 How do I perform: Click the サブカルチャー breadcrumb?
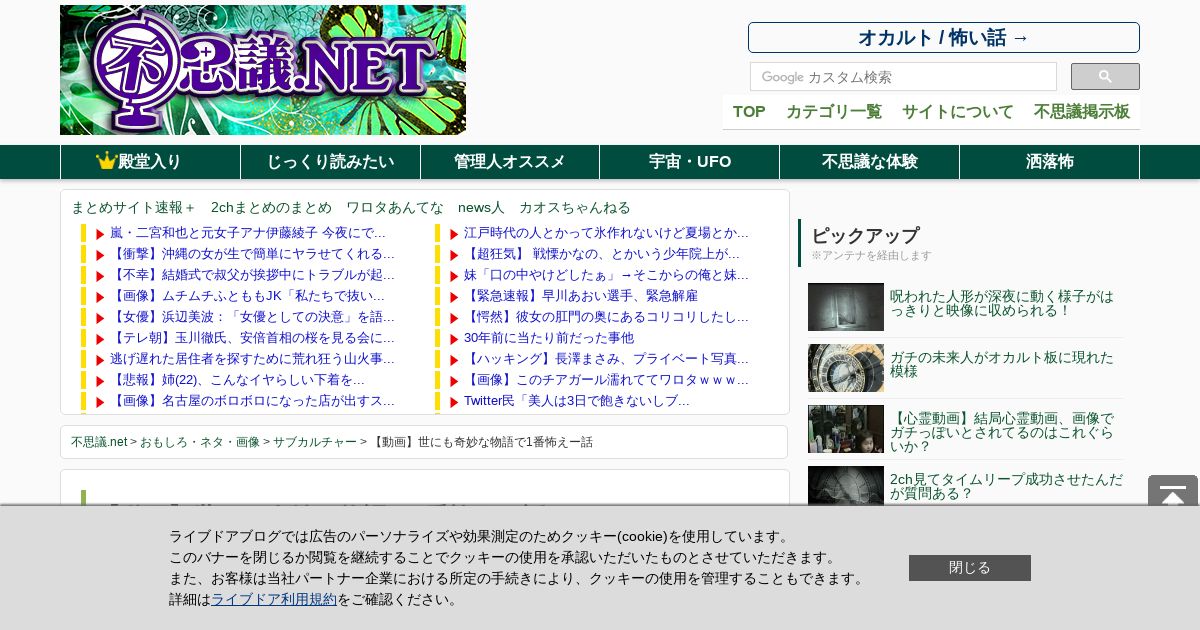[314, 442]
